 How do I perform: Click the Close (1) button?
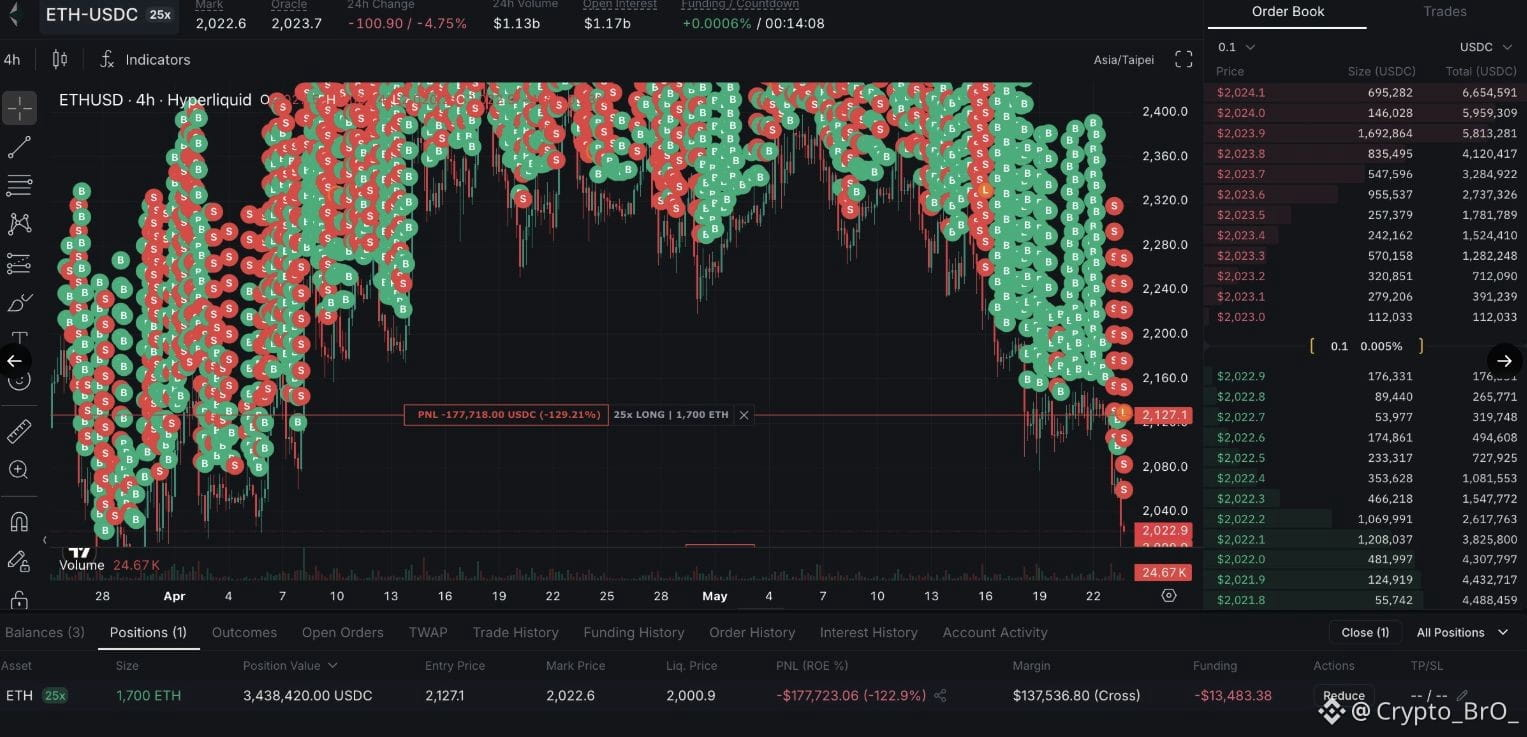point(1365,632)
